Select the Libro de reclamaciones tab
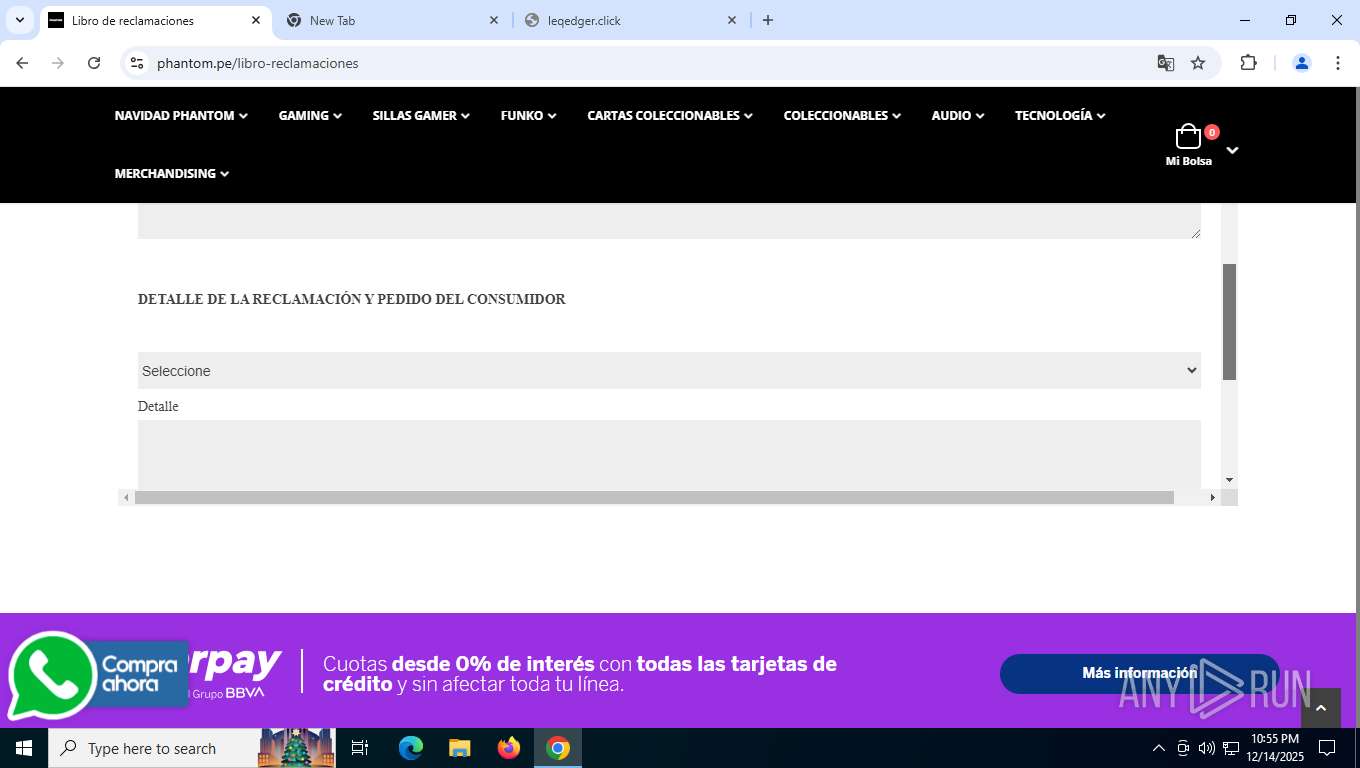The height and width of the screenshot is (768, 1360). [x=155, y=20]
